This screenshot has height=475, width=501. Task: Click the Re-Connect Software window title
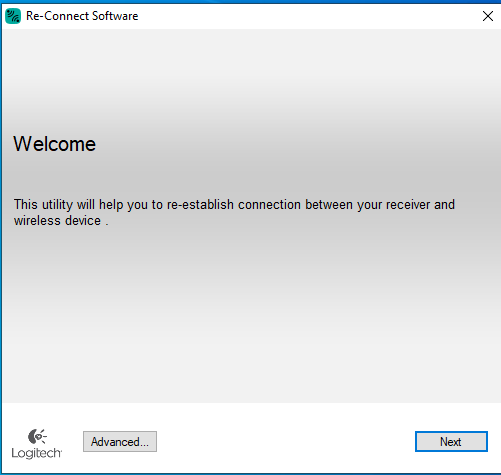click(x=82, y=16)
